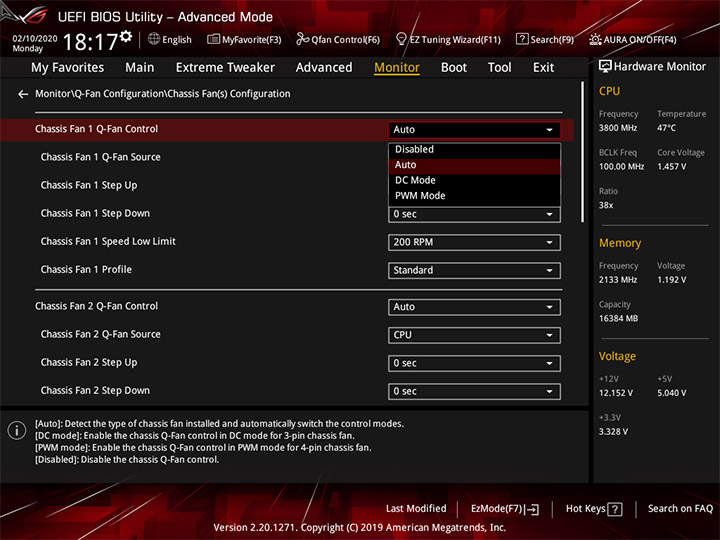Open the Chassis Fan 1 Step Down dropdown
Image resolution: width=720 pixels, height=540 pixels.
tap(474, 214)
